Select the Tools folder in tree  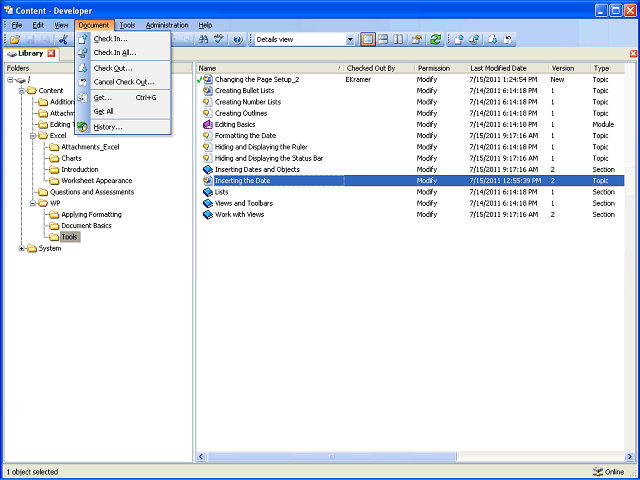click(x=70, y=237)
